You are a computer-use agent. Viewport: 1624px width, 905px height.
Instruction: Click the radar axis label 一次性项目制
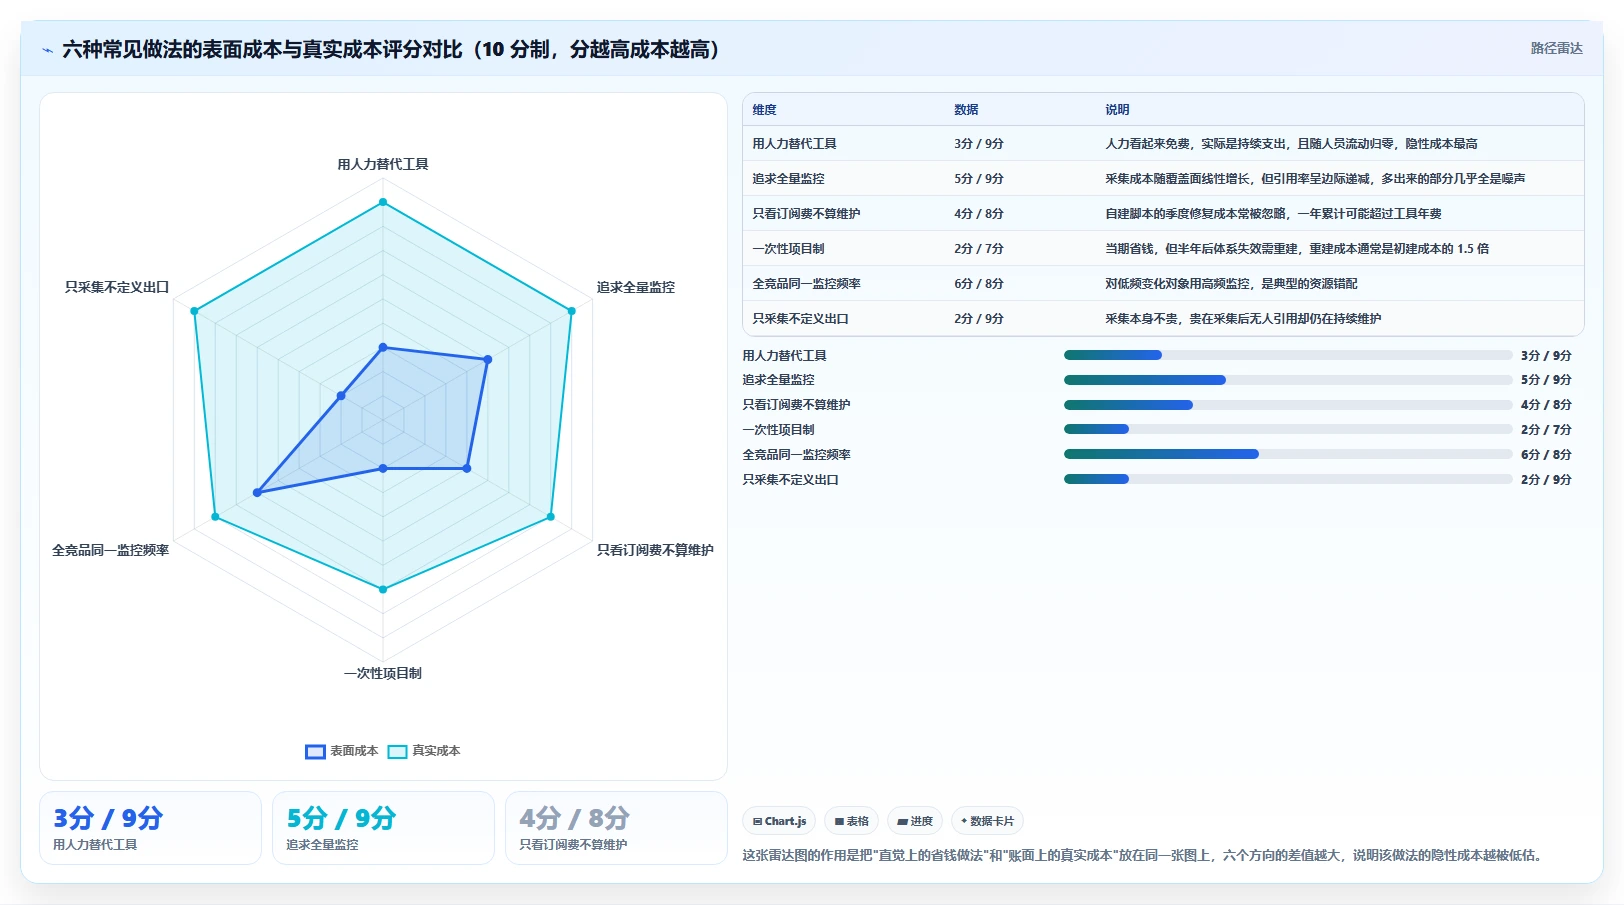coord(383,674)
